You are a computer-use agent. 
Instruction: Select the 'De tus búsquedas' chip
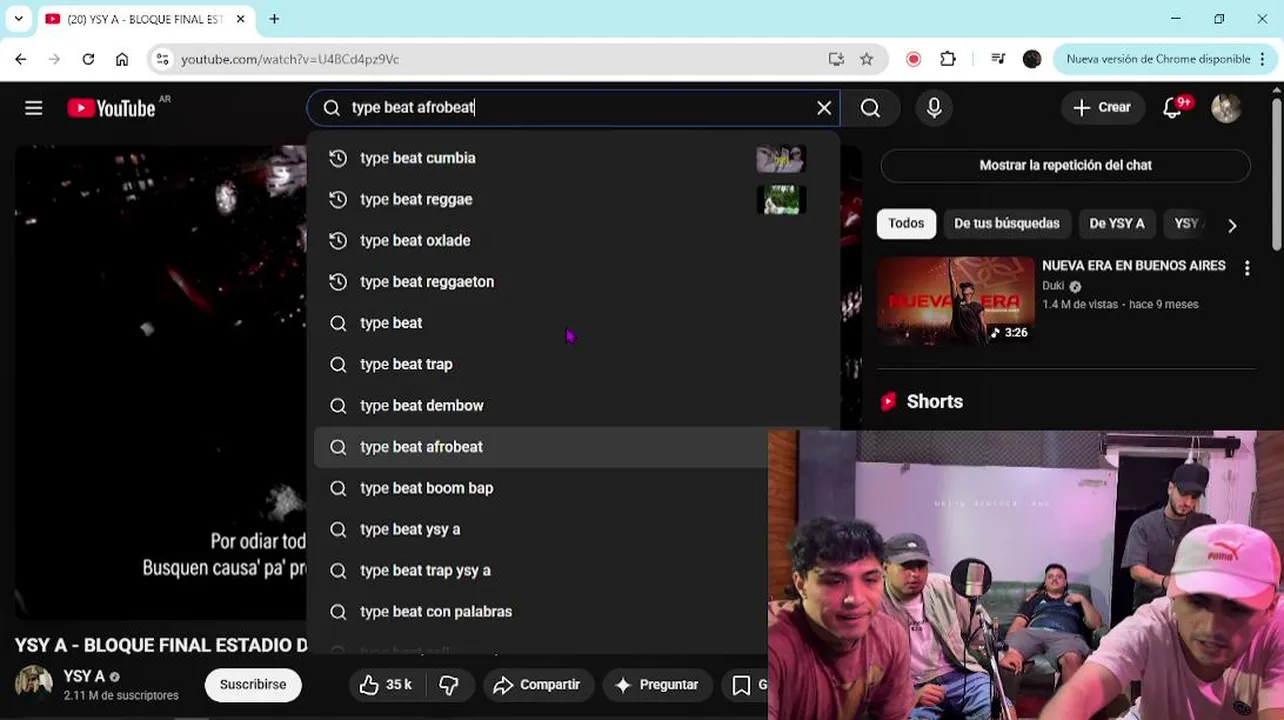tap(1006, 223)
